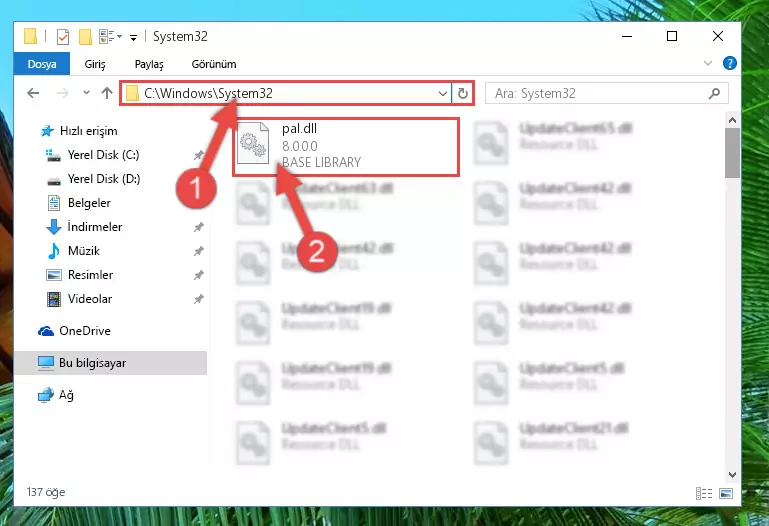Click pin icon next to Resimler
769x526 pixels.
click(x=198, y=275)
